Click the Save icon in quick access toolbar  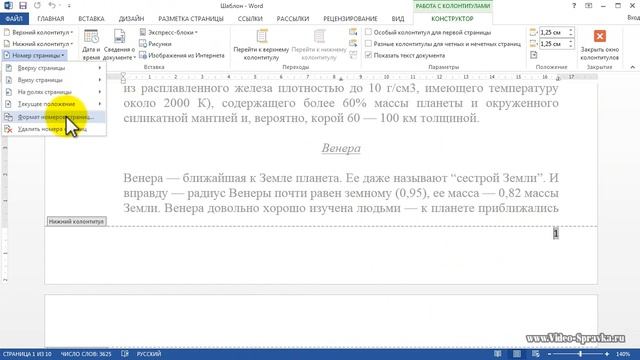click(23, 6)
